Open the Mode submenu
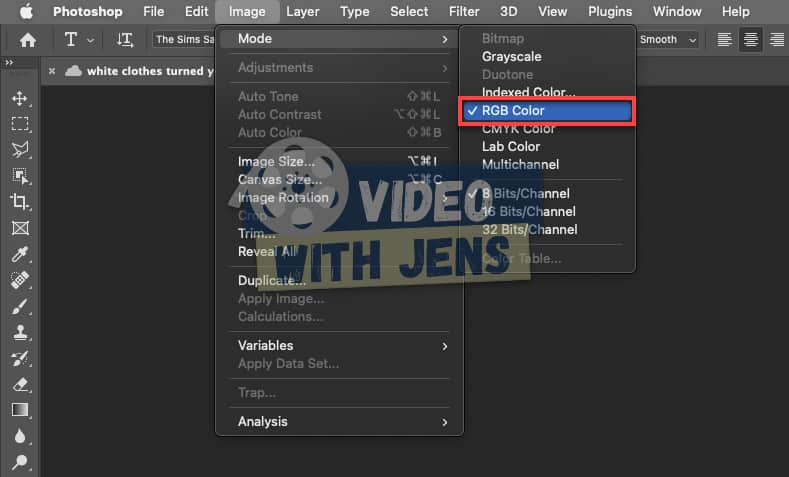 [339, 39]
